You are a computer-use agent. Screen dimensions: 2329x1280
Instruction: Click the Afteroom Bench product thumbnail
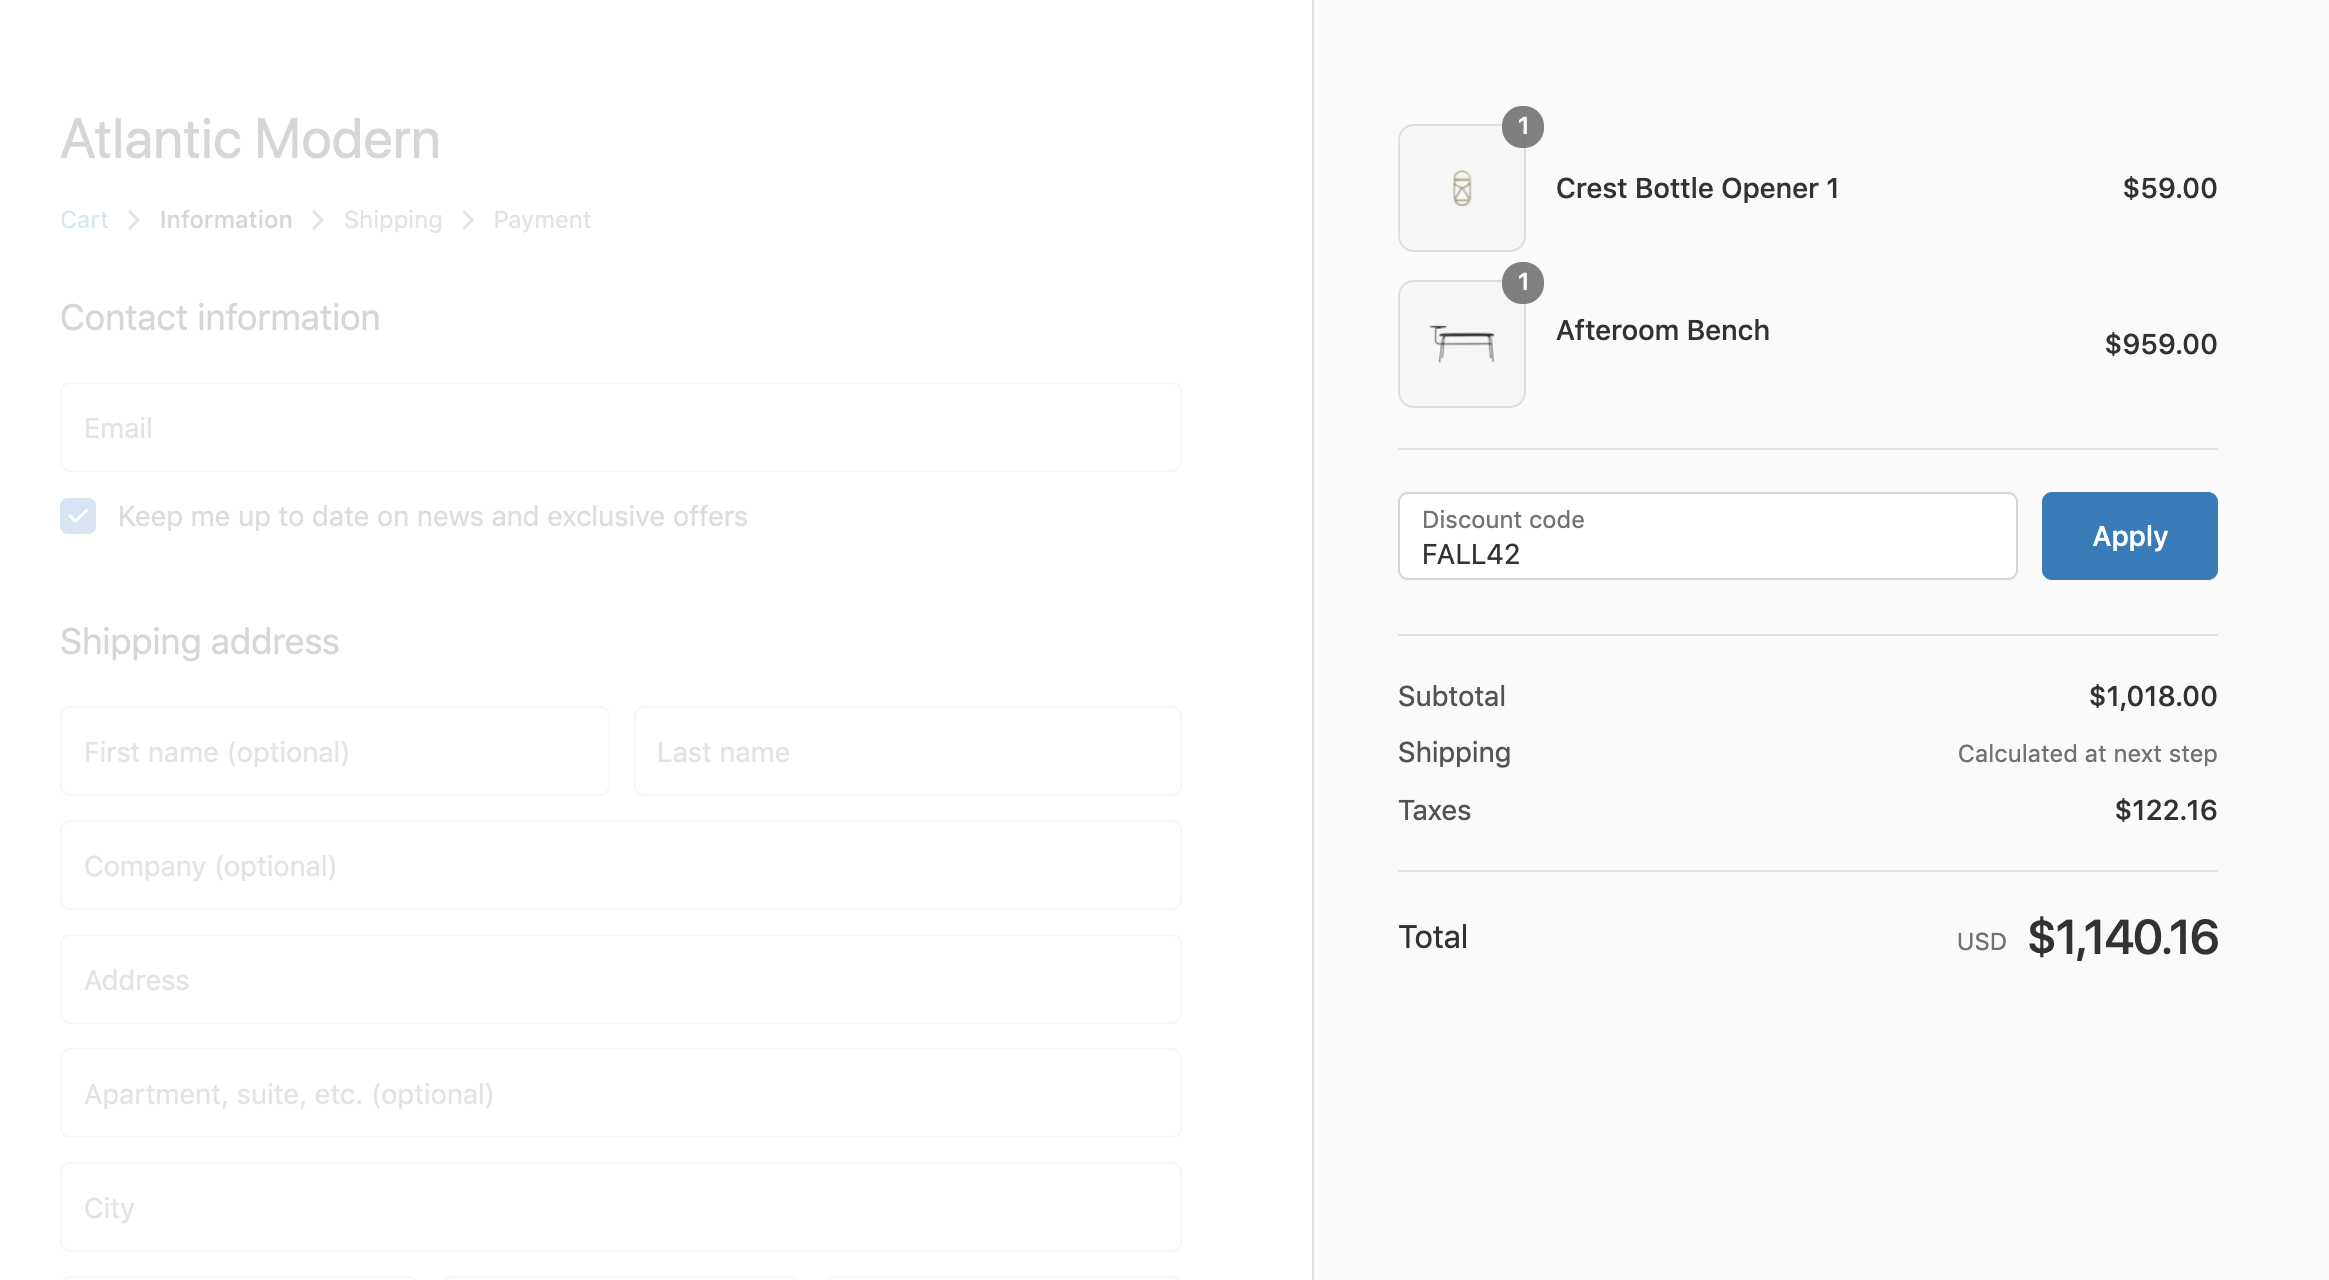1461,343
